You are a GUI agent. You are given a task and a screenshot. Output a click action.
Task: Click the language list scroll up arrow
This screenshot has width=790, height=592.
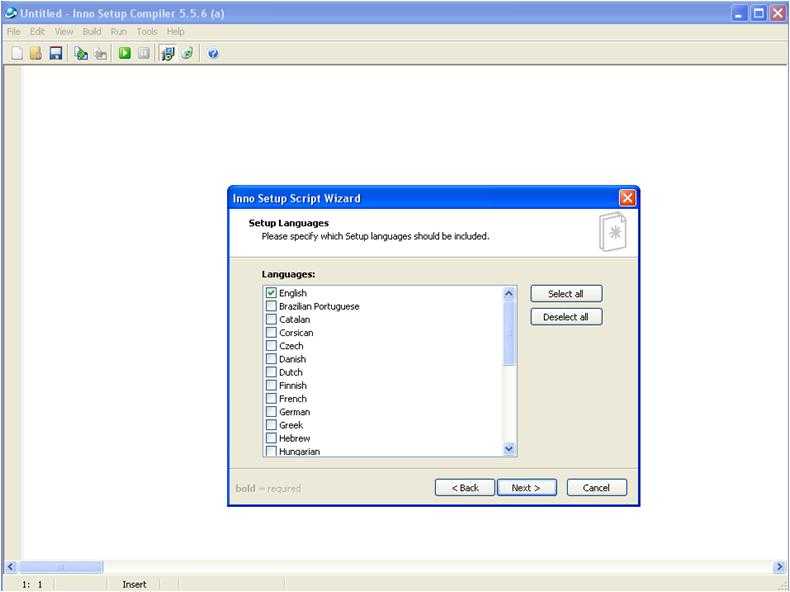tap(509, 293)
